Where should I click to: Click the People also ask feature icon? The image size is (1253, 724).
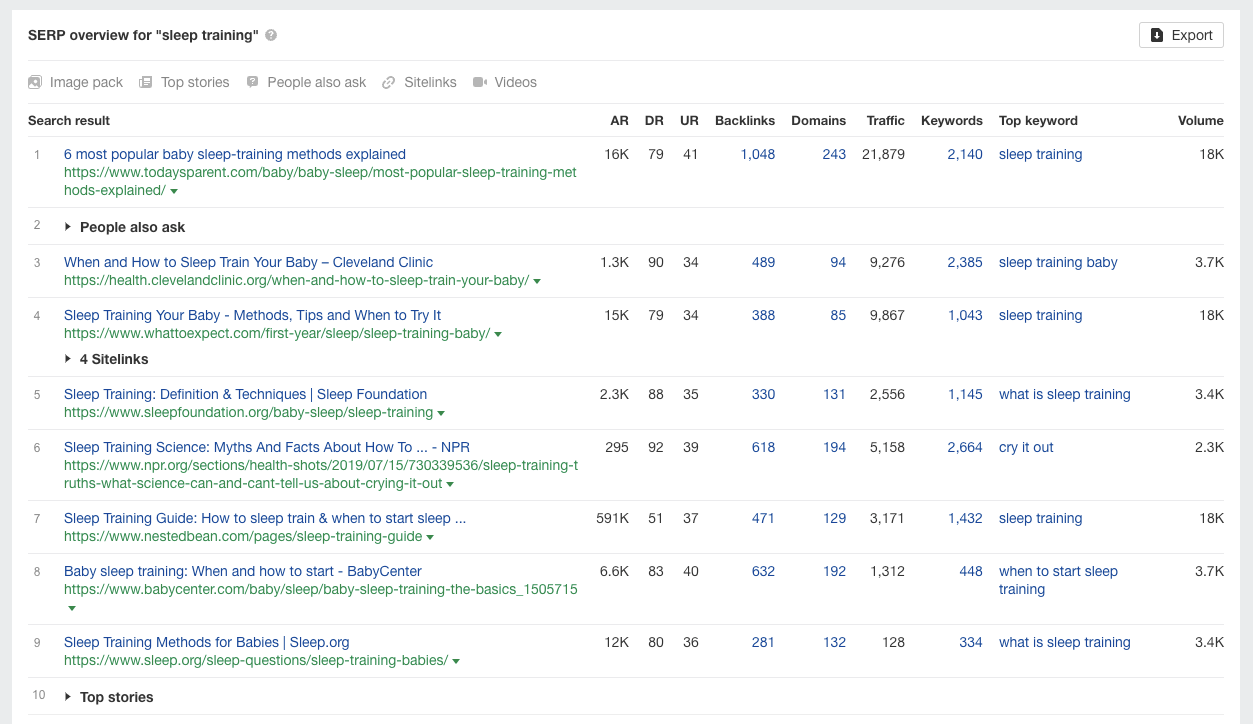(253, 82)
